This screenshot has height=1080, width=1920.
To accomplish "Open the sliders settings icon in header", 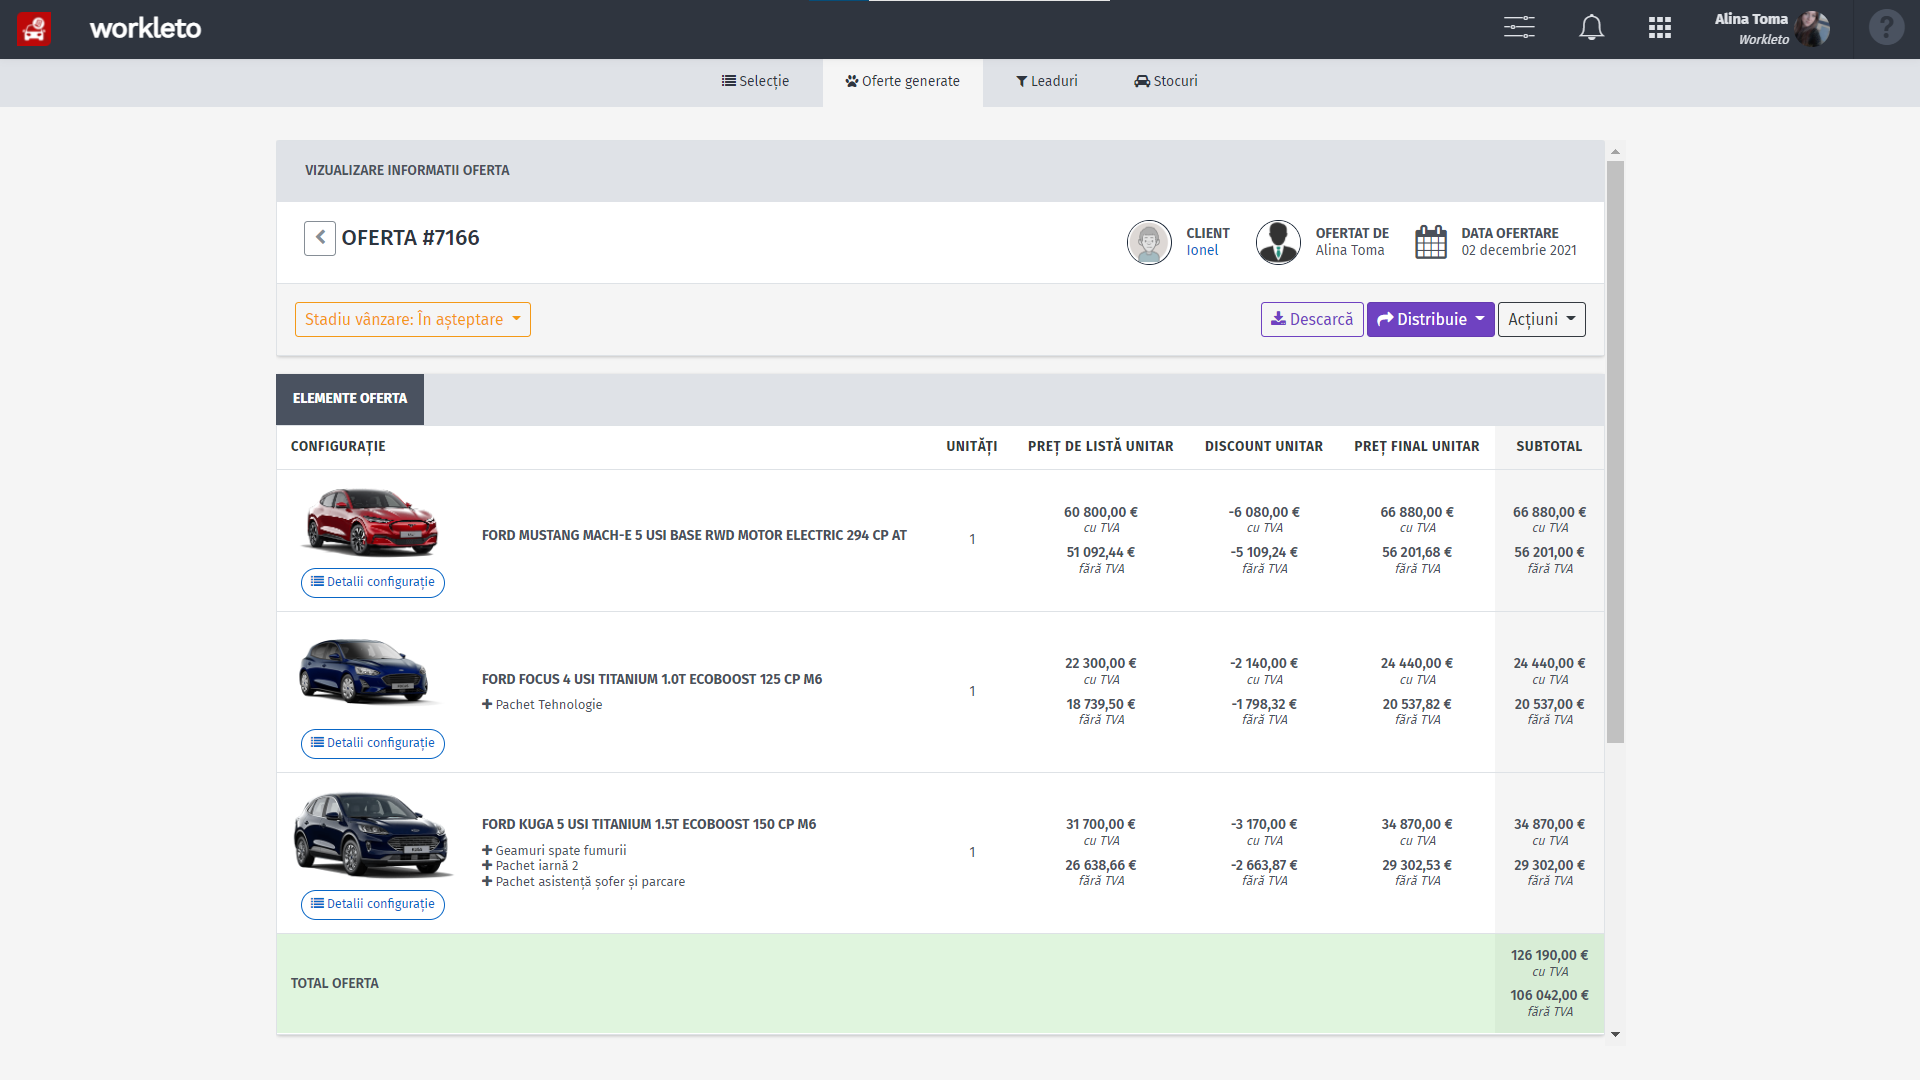I will [1519, 28].
